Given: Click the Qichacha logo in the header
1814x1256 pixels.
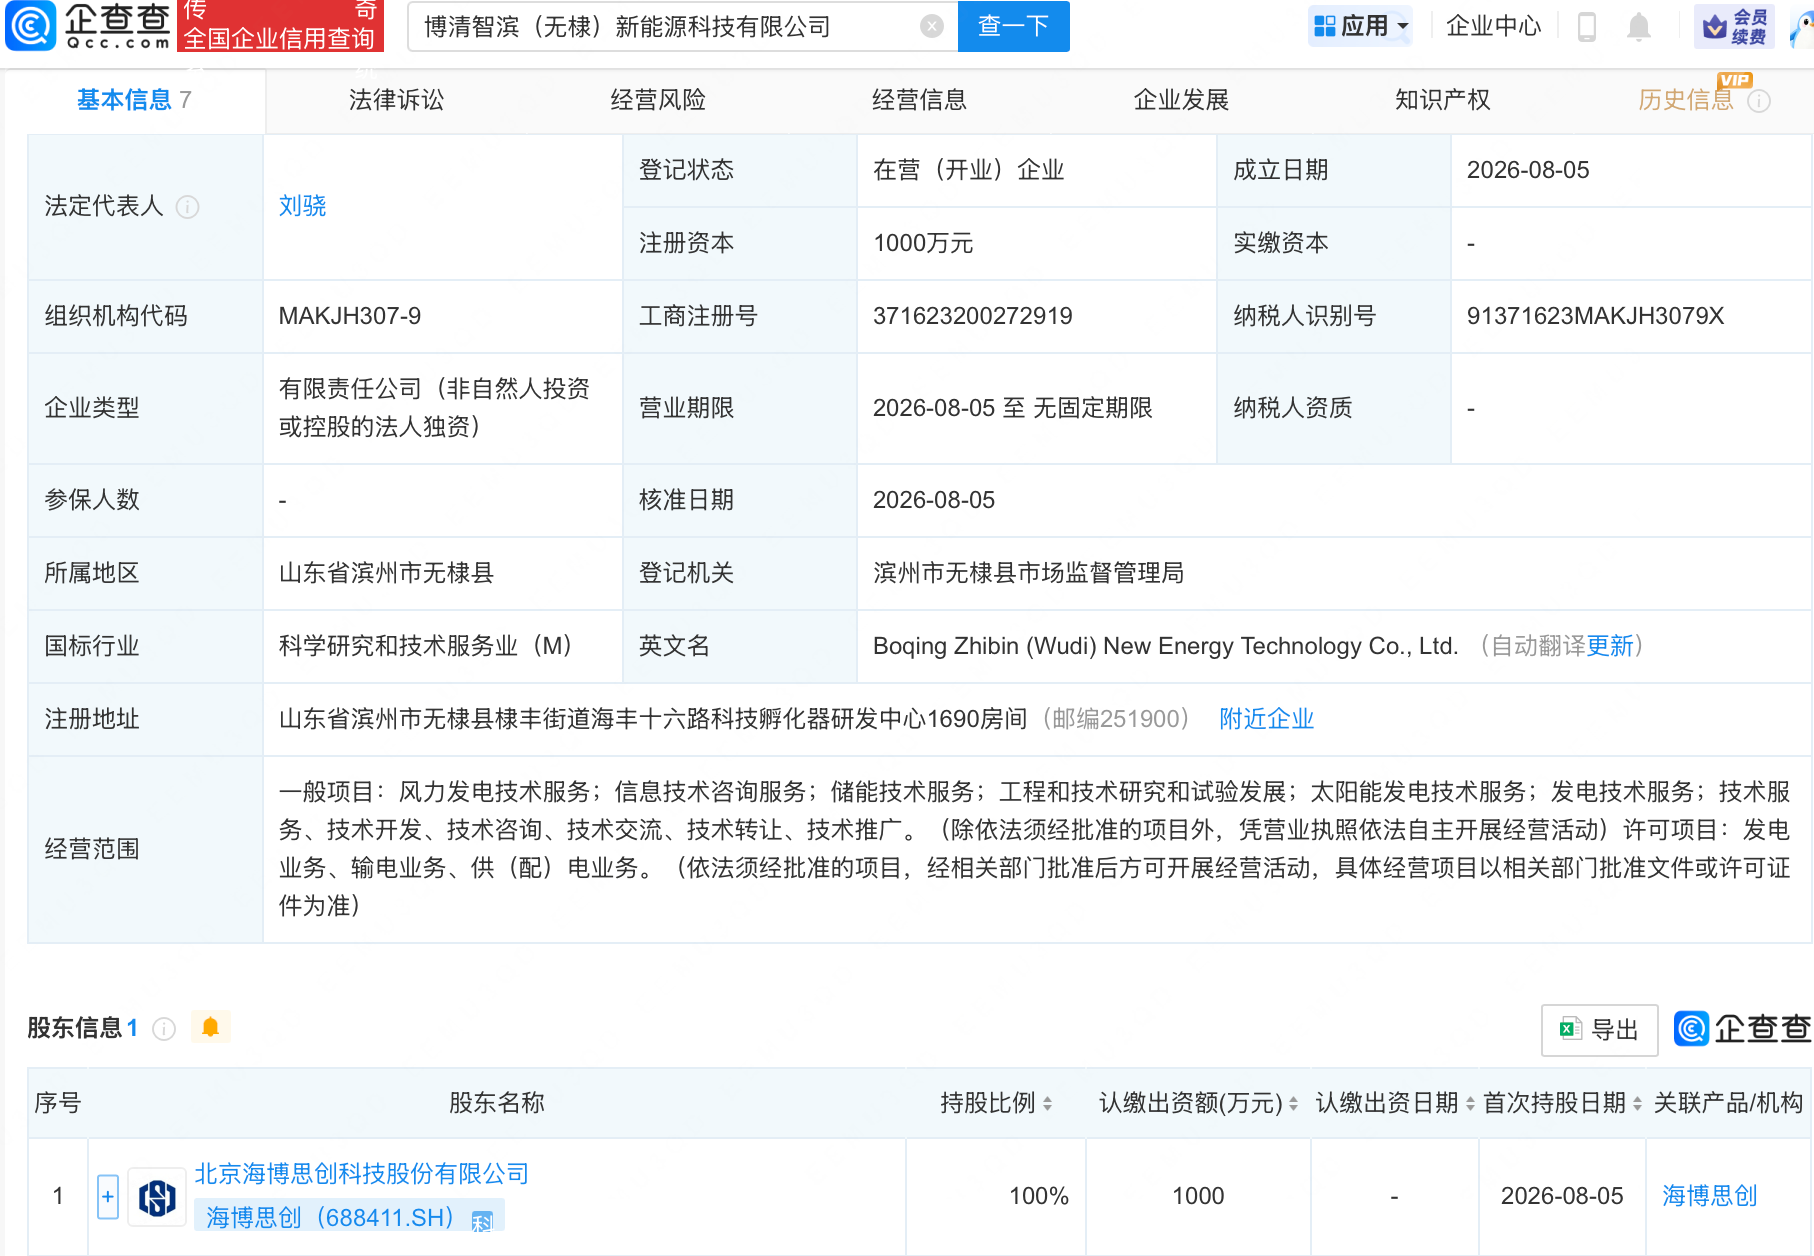Looking at the screenshot, I should click(88, 25).
